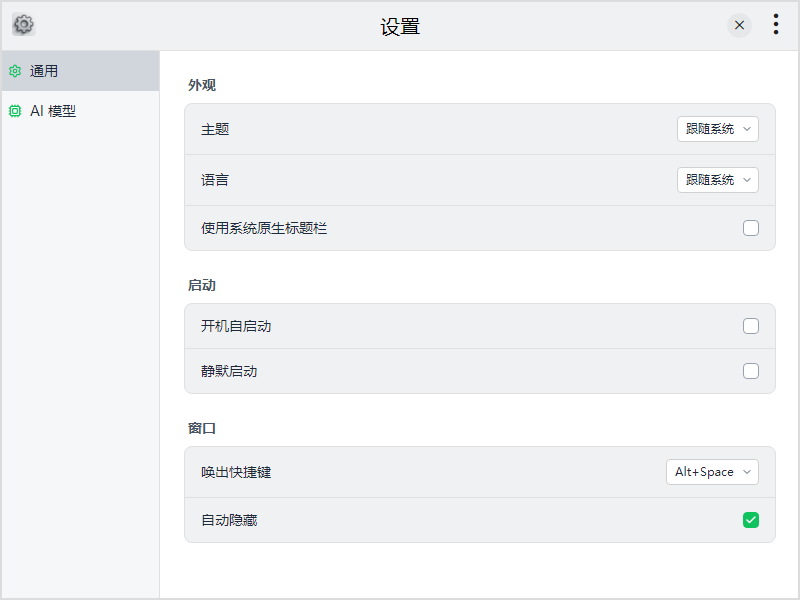Close the 设置 dialog with the X

(x=739, y=25)
